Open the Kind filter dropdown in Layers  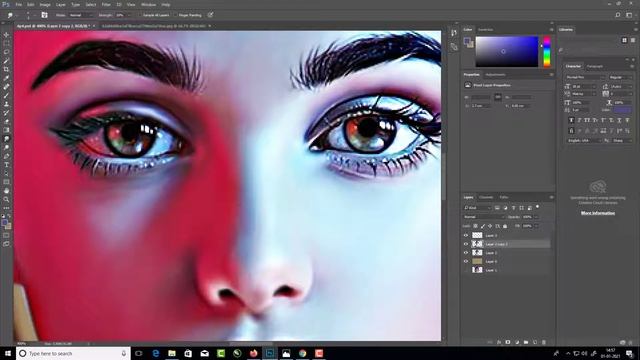click(477, 208)
